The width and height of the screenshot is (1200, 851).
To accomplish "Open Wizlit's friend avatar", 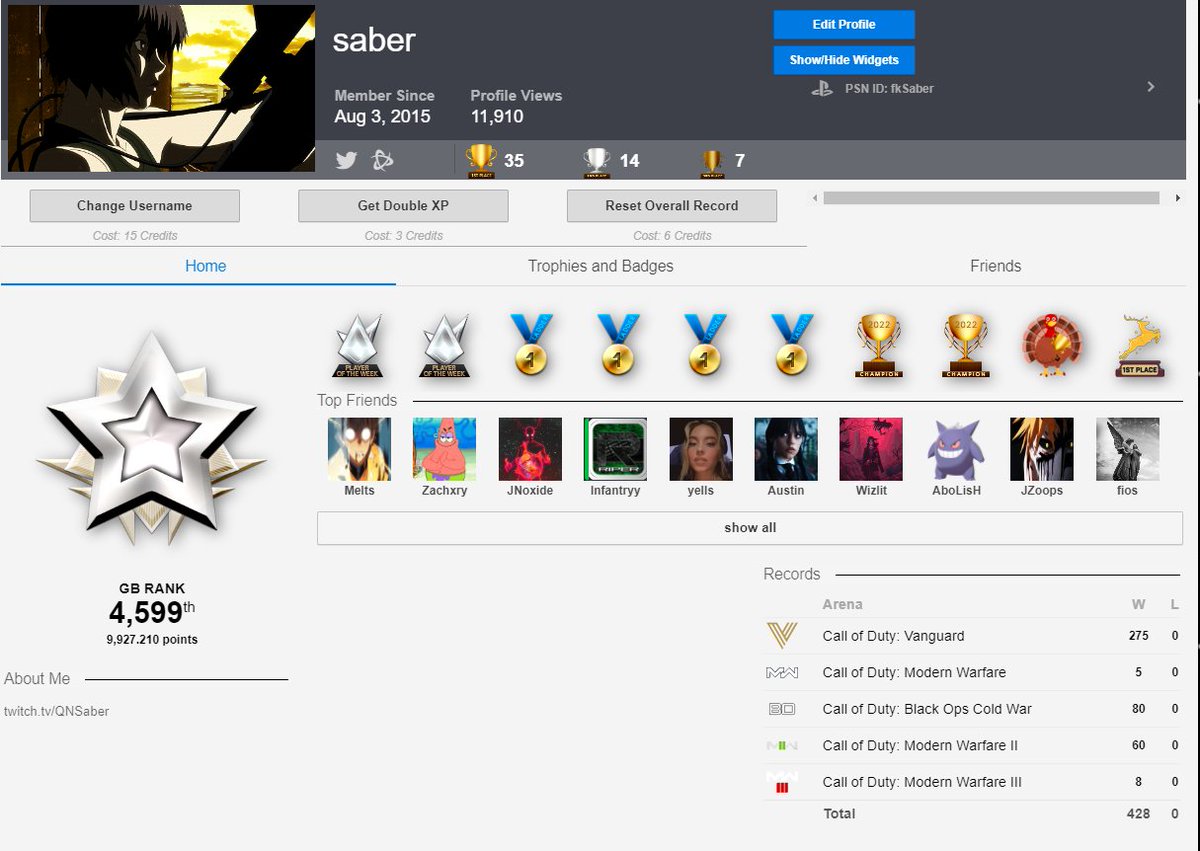I will point(871,450).
